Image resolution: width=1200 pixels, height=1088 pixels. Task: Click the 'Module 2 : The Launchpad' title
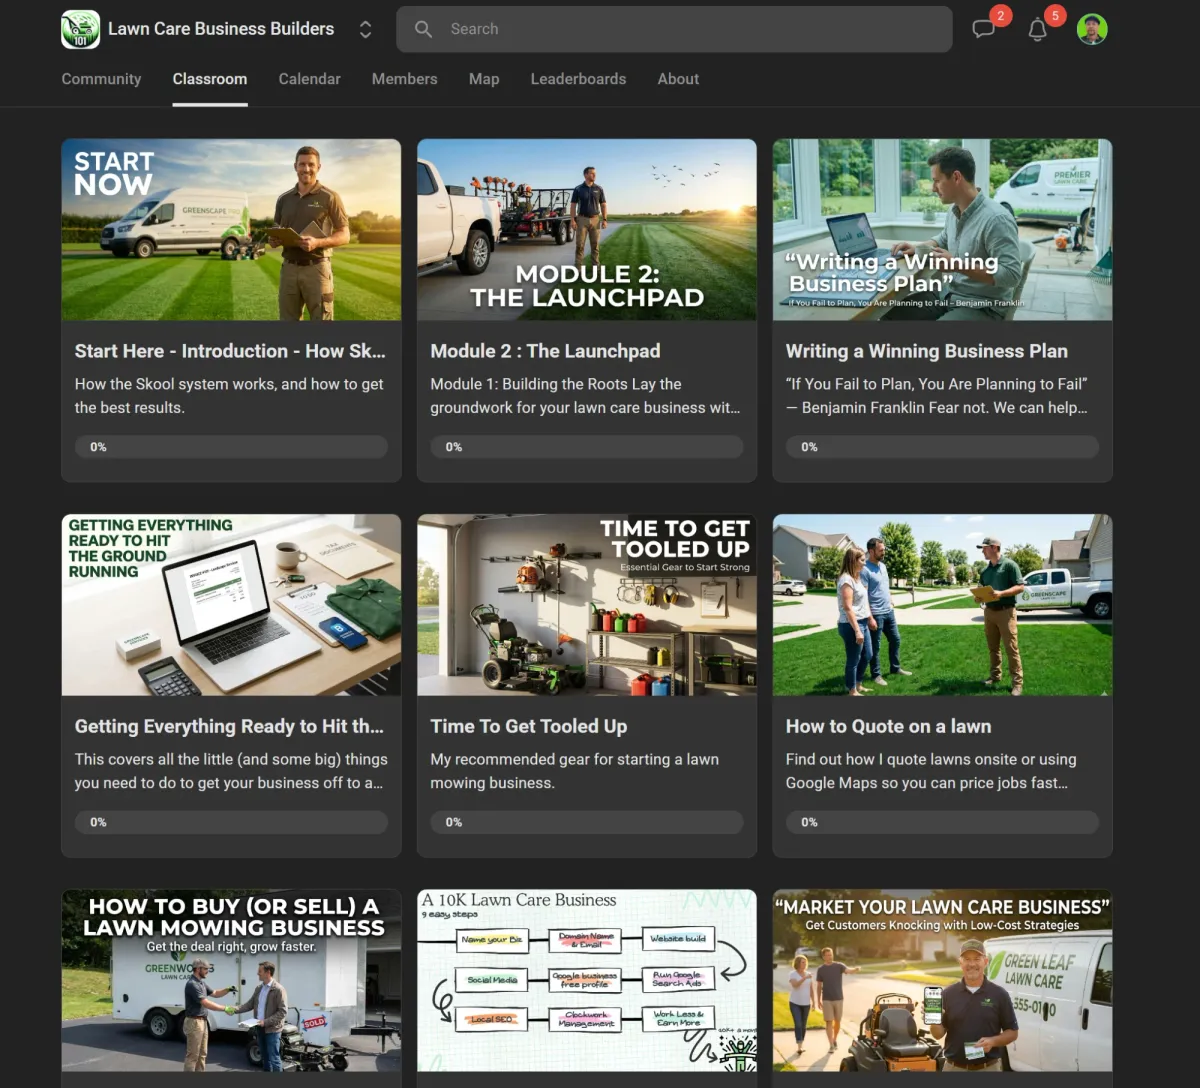pyautogui.click(x=545, y=351)
